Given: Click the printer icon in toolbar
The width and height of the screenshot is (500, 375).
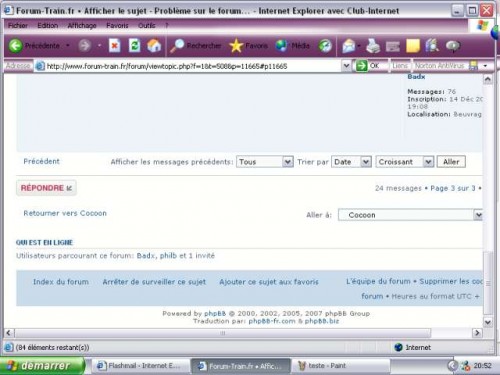Looking at the screenshot, I should coord(373,46).
